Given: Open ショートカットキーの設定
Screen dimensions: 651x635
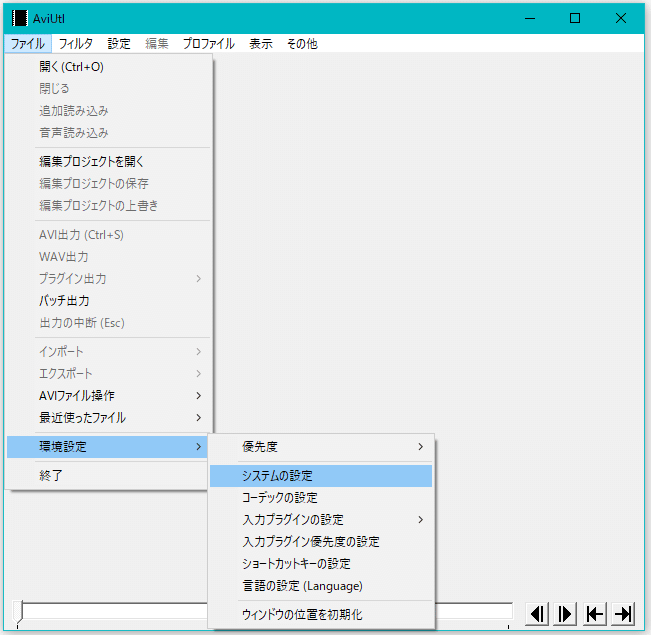Looking at the screenshot, I should (x=321, y=564).
